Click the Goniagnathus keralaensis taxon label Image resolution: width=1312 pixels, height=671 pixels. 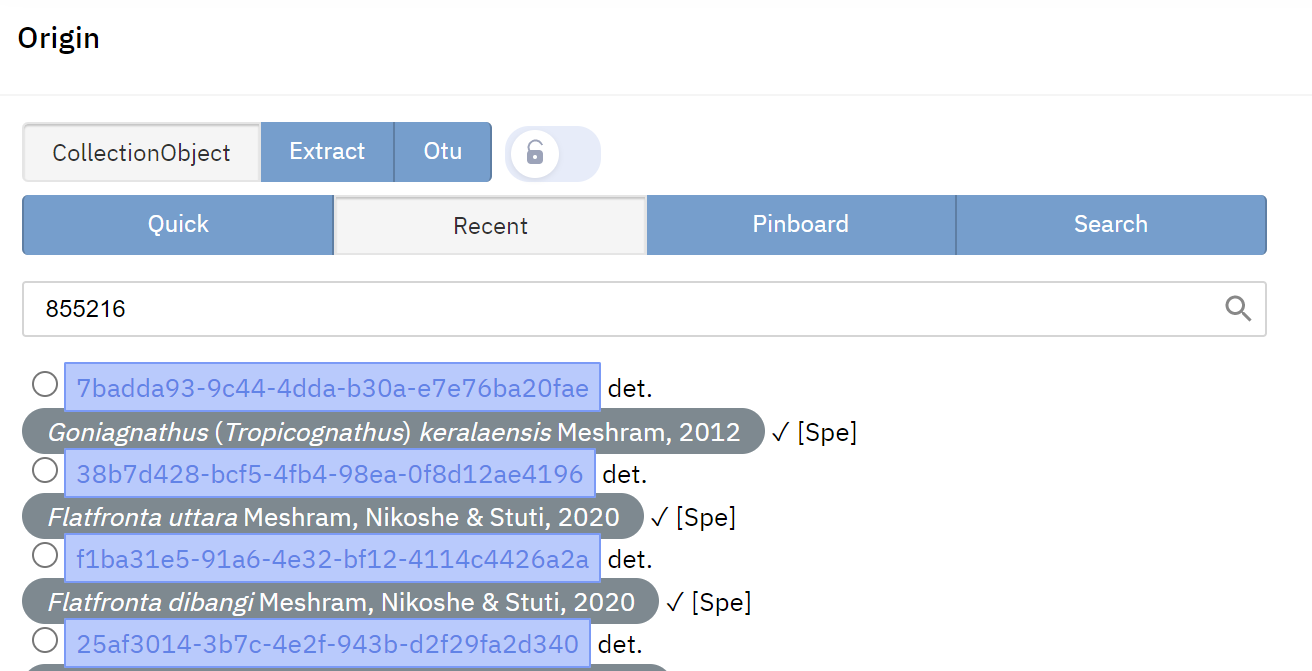pos(385,431)
